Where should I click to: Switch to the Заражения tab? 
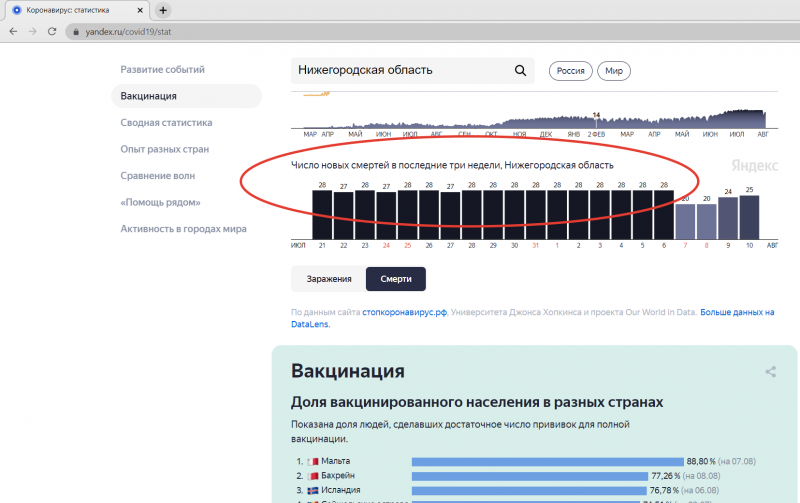click(x=329, y=279)
